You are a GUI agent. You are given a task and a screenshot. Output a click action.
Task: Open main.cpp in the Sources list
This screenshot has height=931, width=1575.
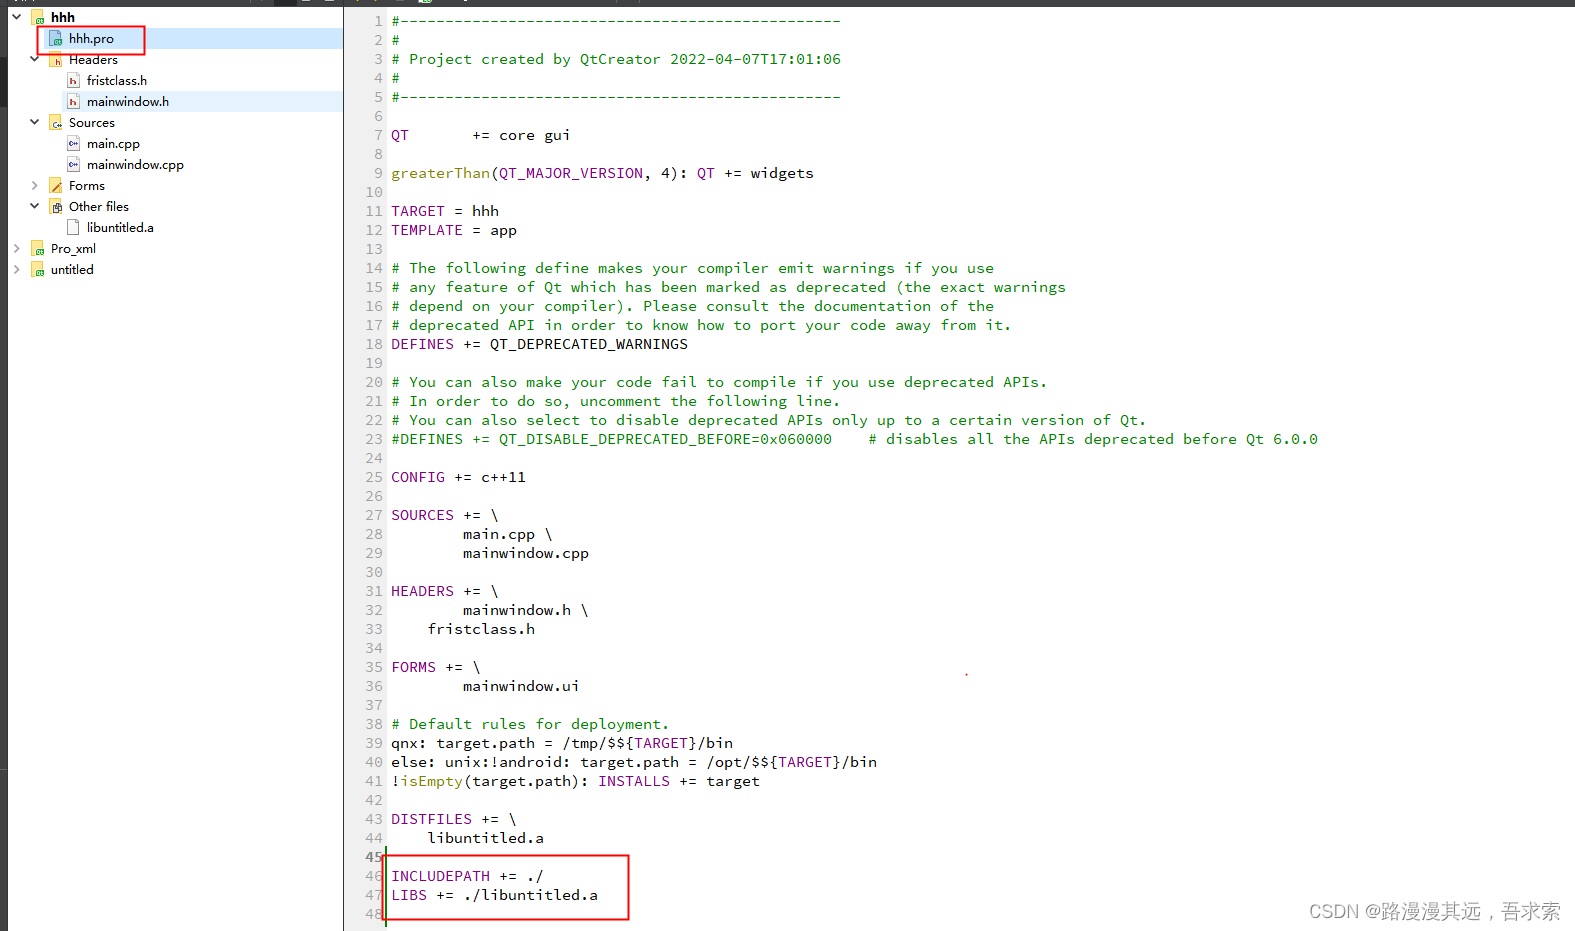pyautogui.click(x=113, y=143)
